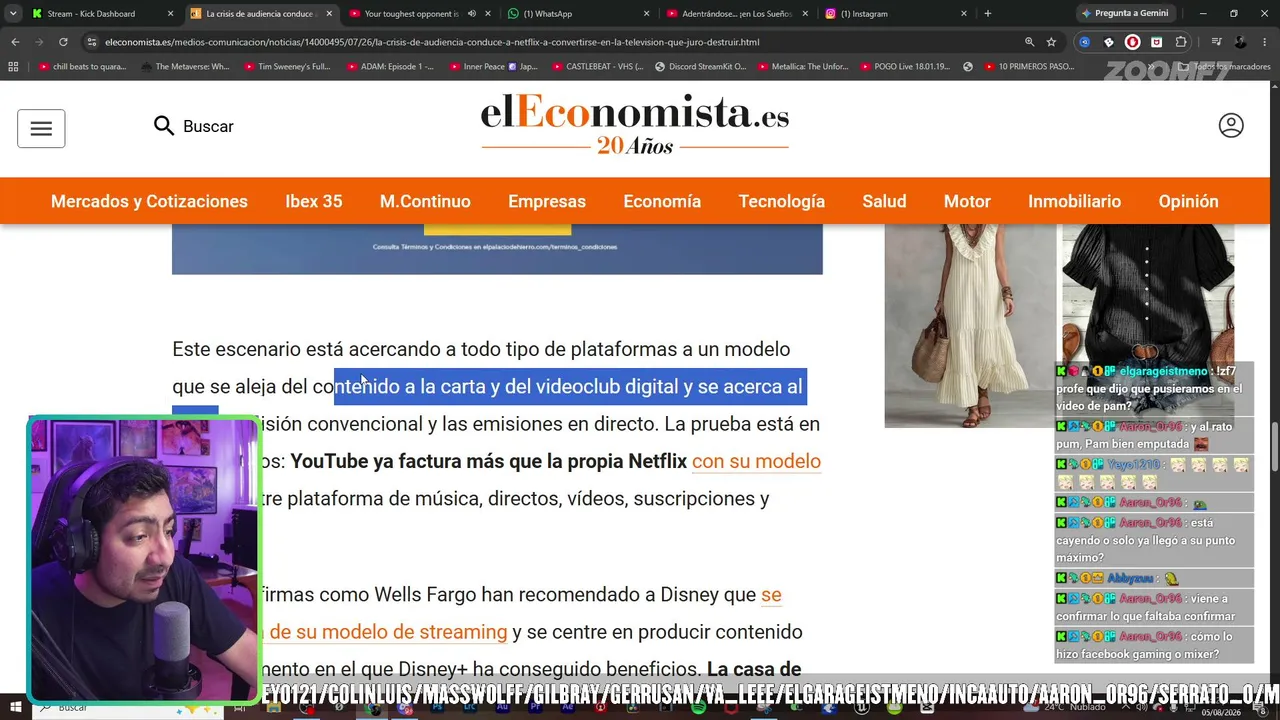Click the zoom magnifier in address bar
The width and height of the screenshot is (1280, 720).
coord(1029,42)
